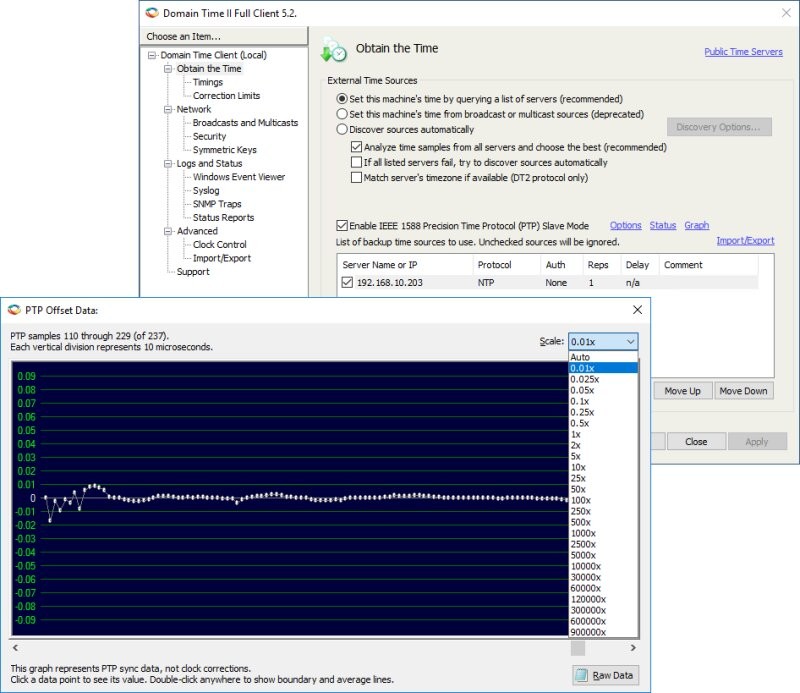Collapse the Logs and Status node

coord(168,163)
